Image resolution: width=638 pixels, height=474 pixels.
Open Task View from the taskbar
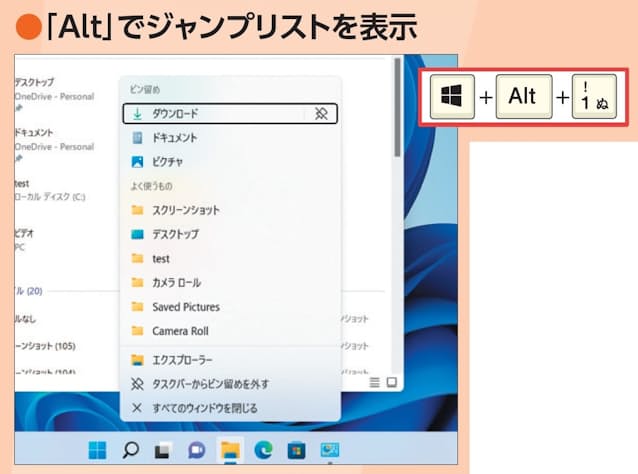coord(162,449)
